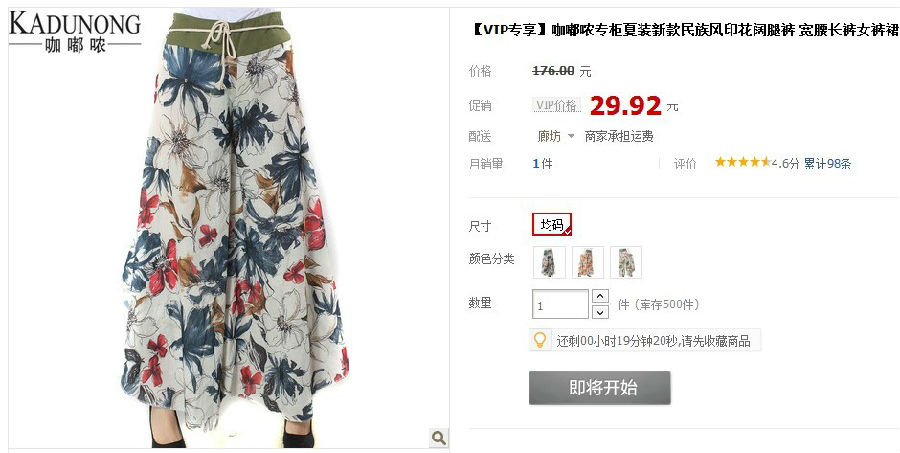Screen dimensions: 900x453
Task: Click the KADUNONG brand logo
Action: click(75, 32)
